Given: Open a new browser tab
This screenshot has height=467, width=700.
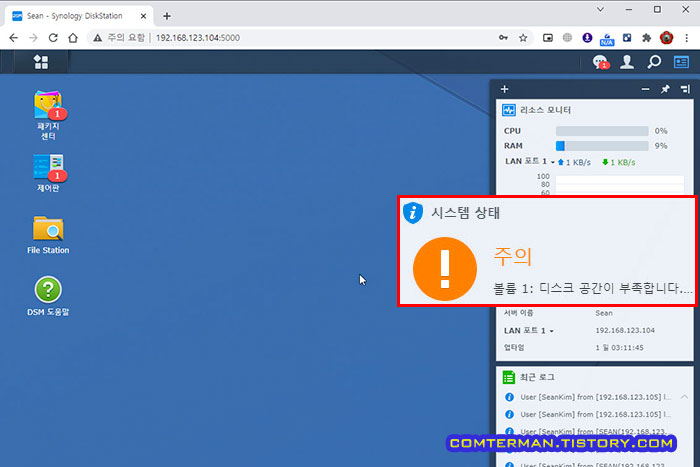Looking at the screenshot, I should pyautogui.click(x=167, y=16).
